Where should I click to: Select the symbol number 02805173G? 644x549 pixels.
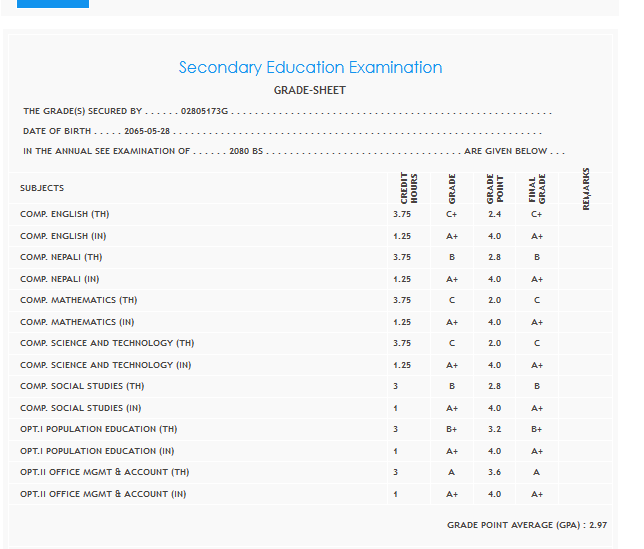pyautogui.click(x=205, y=111)
